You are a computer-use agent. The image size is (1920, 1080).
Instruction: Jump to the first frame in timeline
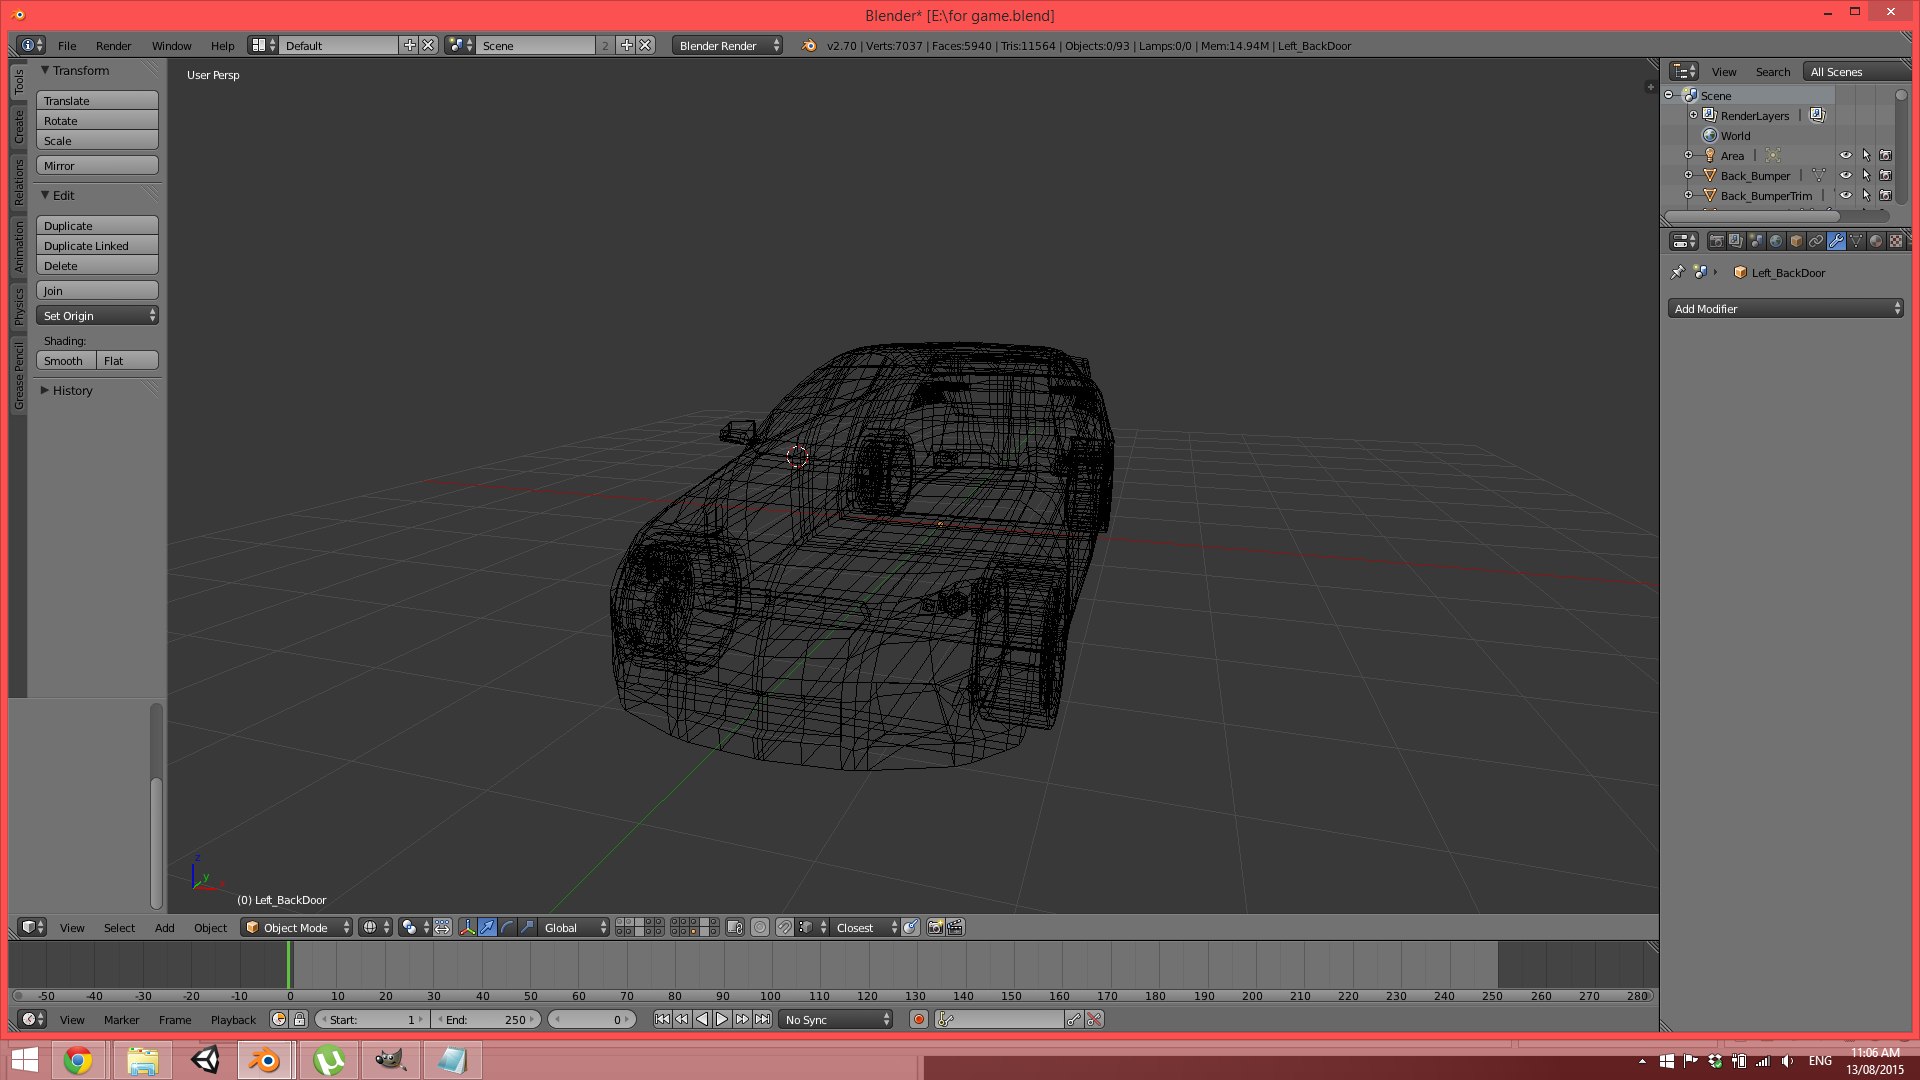[662, 1019]
